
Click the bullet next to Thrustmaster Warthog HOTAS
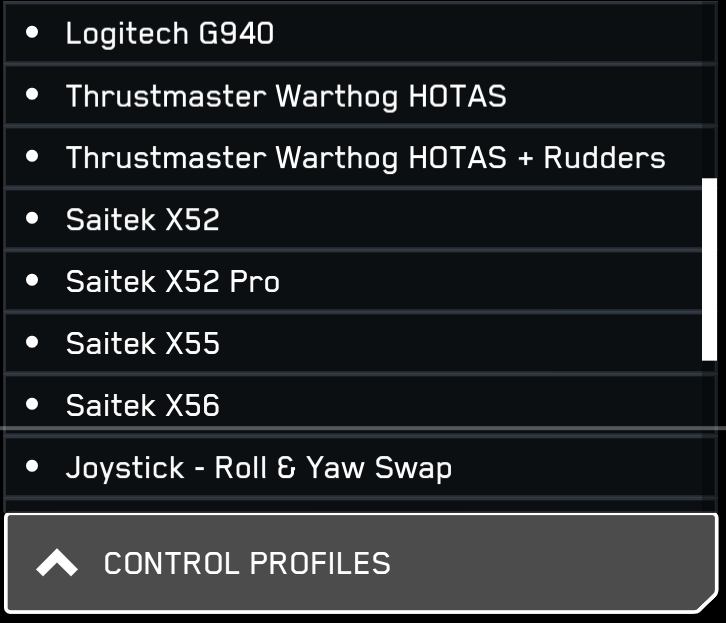32,95
